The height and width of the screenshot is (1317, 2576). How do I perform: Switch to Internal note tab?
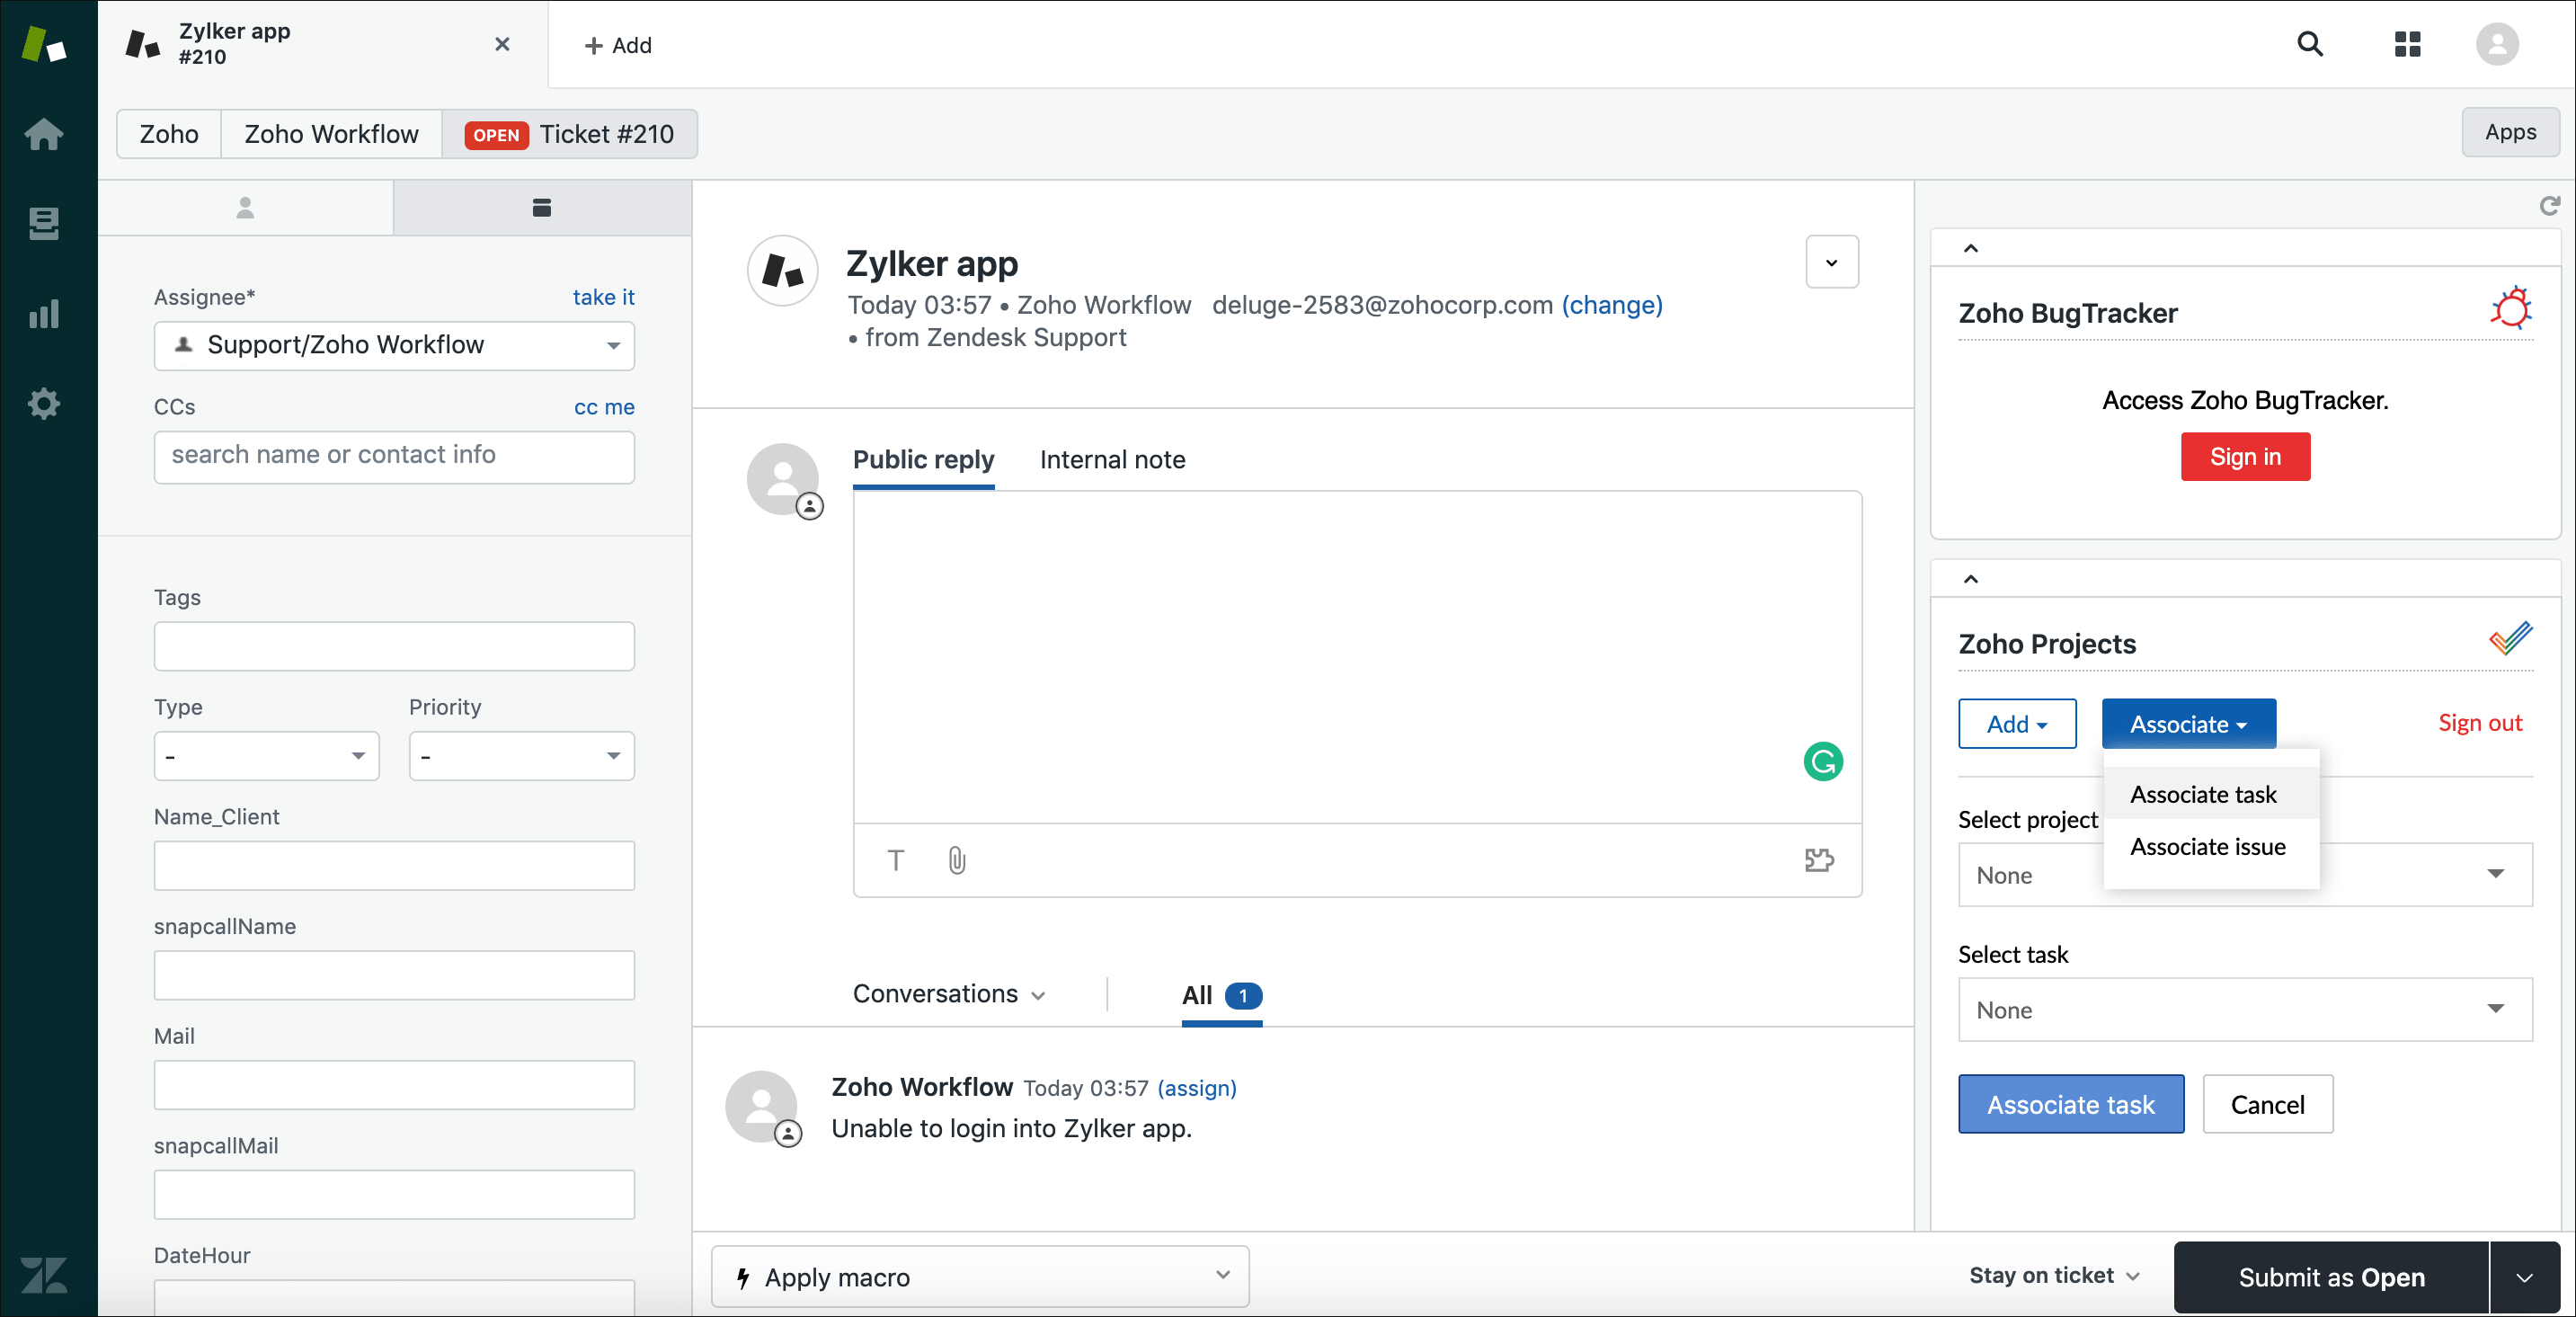click(1112, 460)
